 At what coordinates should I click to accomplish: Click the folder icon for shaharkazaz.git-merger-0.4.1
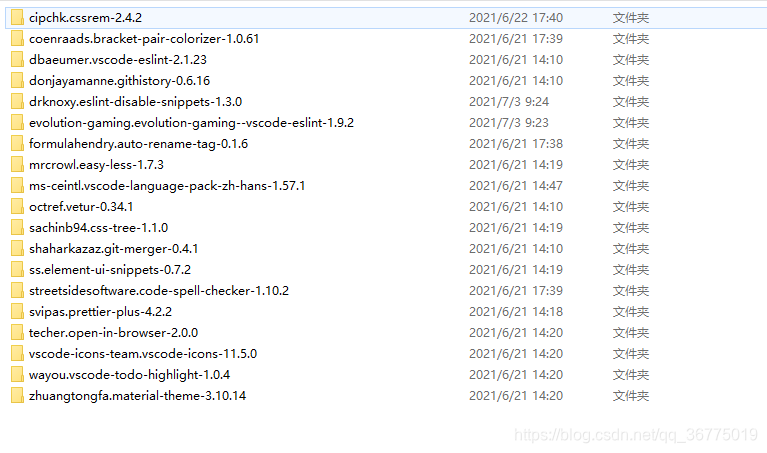coord(17,249)
